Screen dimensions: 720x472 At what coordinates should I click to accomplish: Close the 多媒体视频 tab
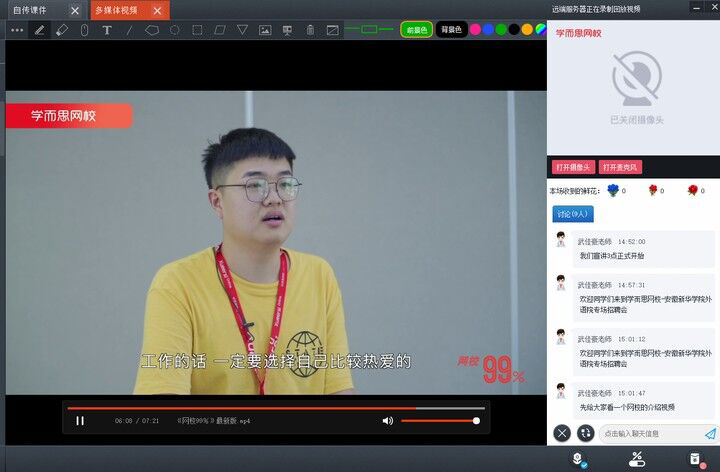coord(157,10)
